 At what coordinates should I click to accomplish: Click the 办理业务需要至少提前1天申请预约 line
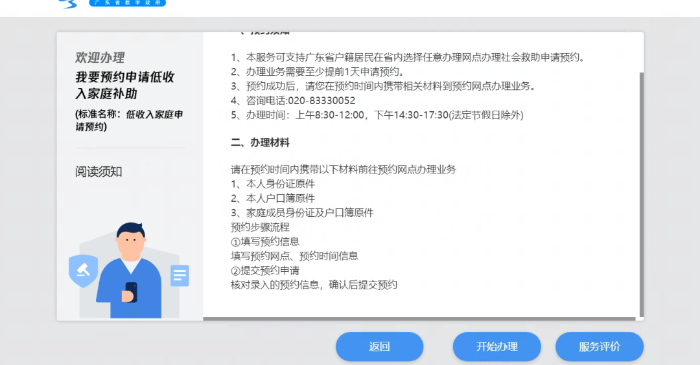(x=318, y=72)
